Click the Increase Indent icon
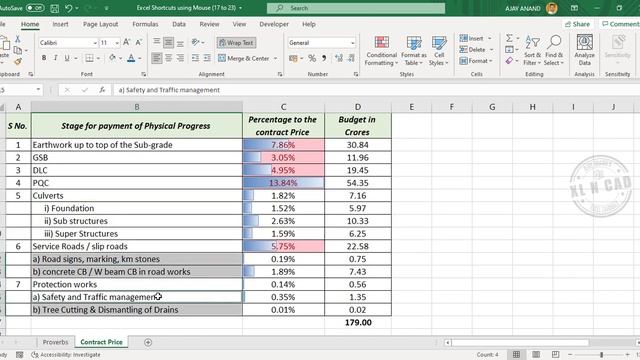640x360 pixels. tap(207, 58)
